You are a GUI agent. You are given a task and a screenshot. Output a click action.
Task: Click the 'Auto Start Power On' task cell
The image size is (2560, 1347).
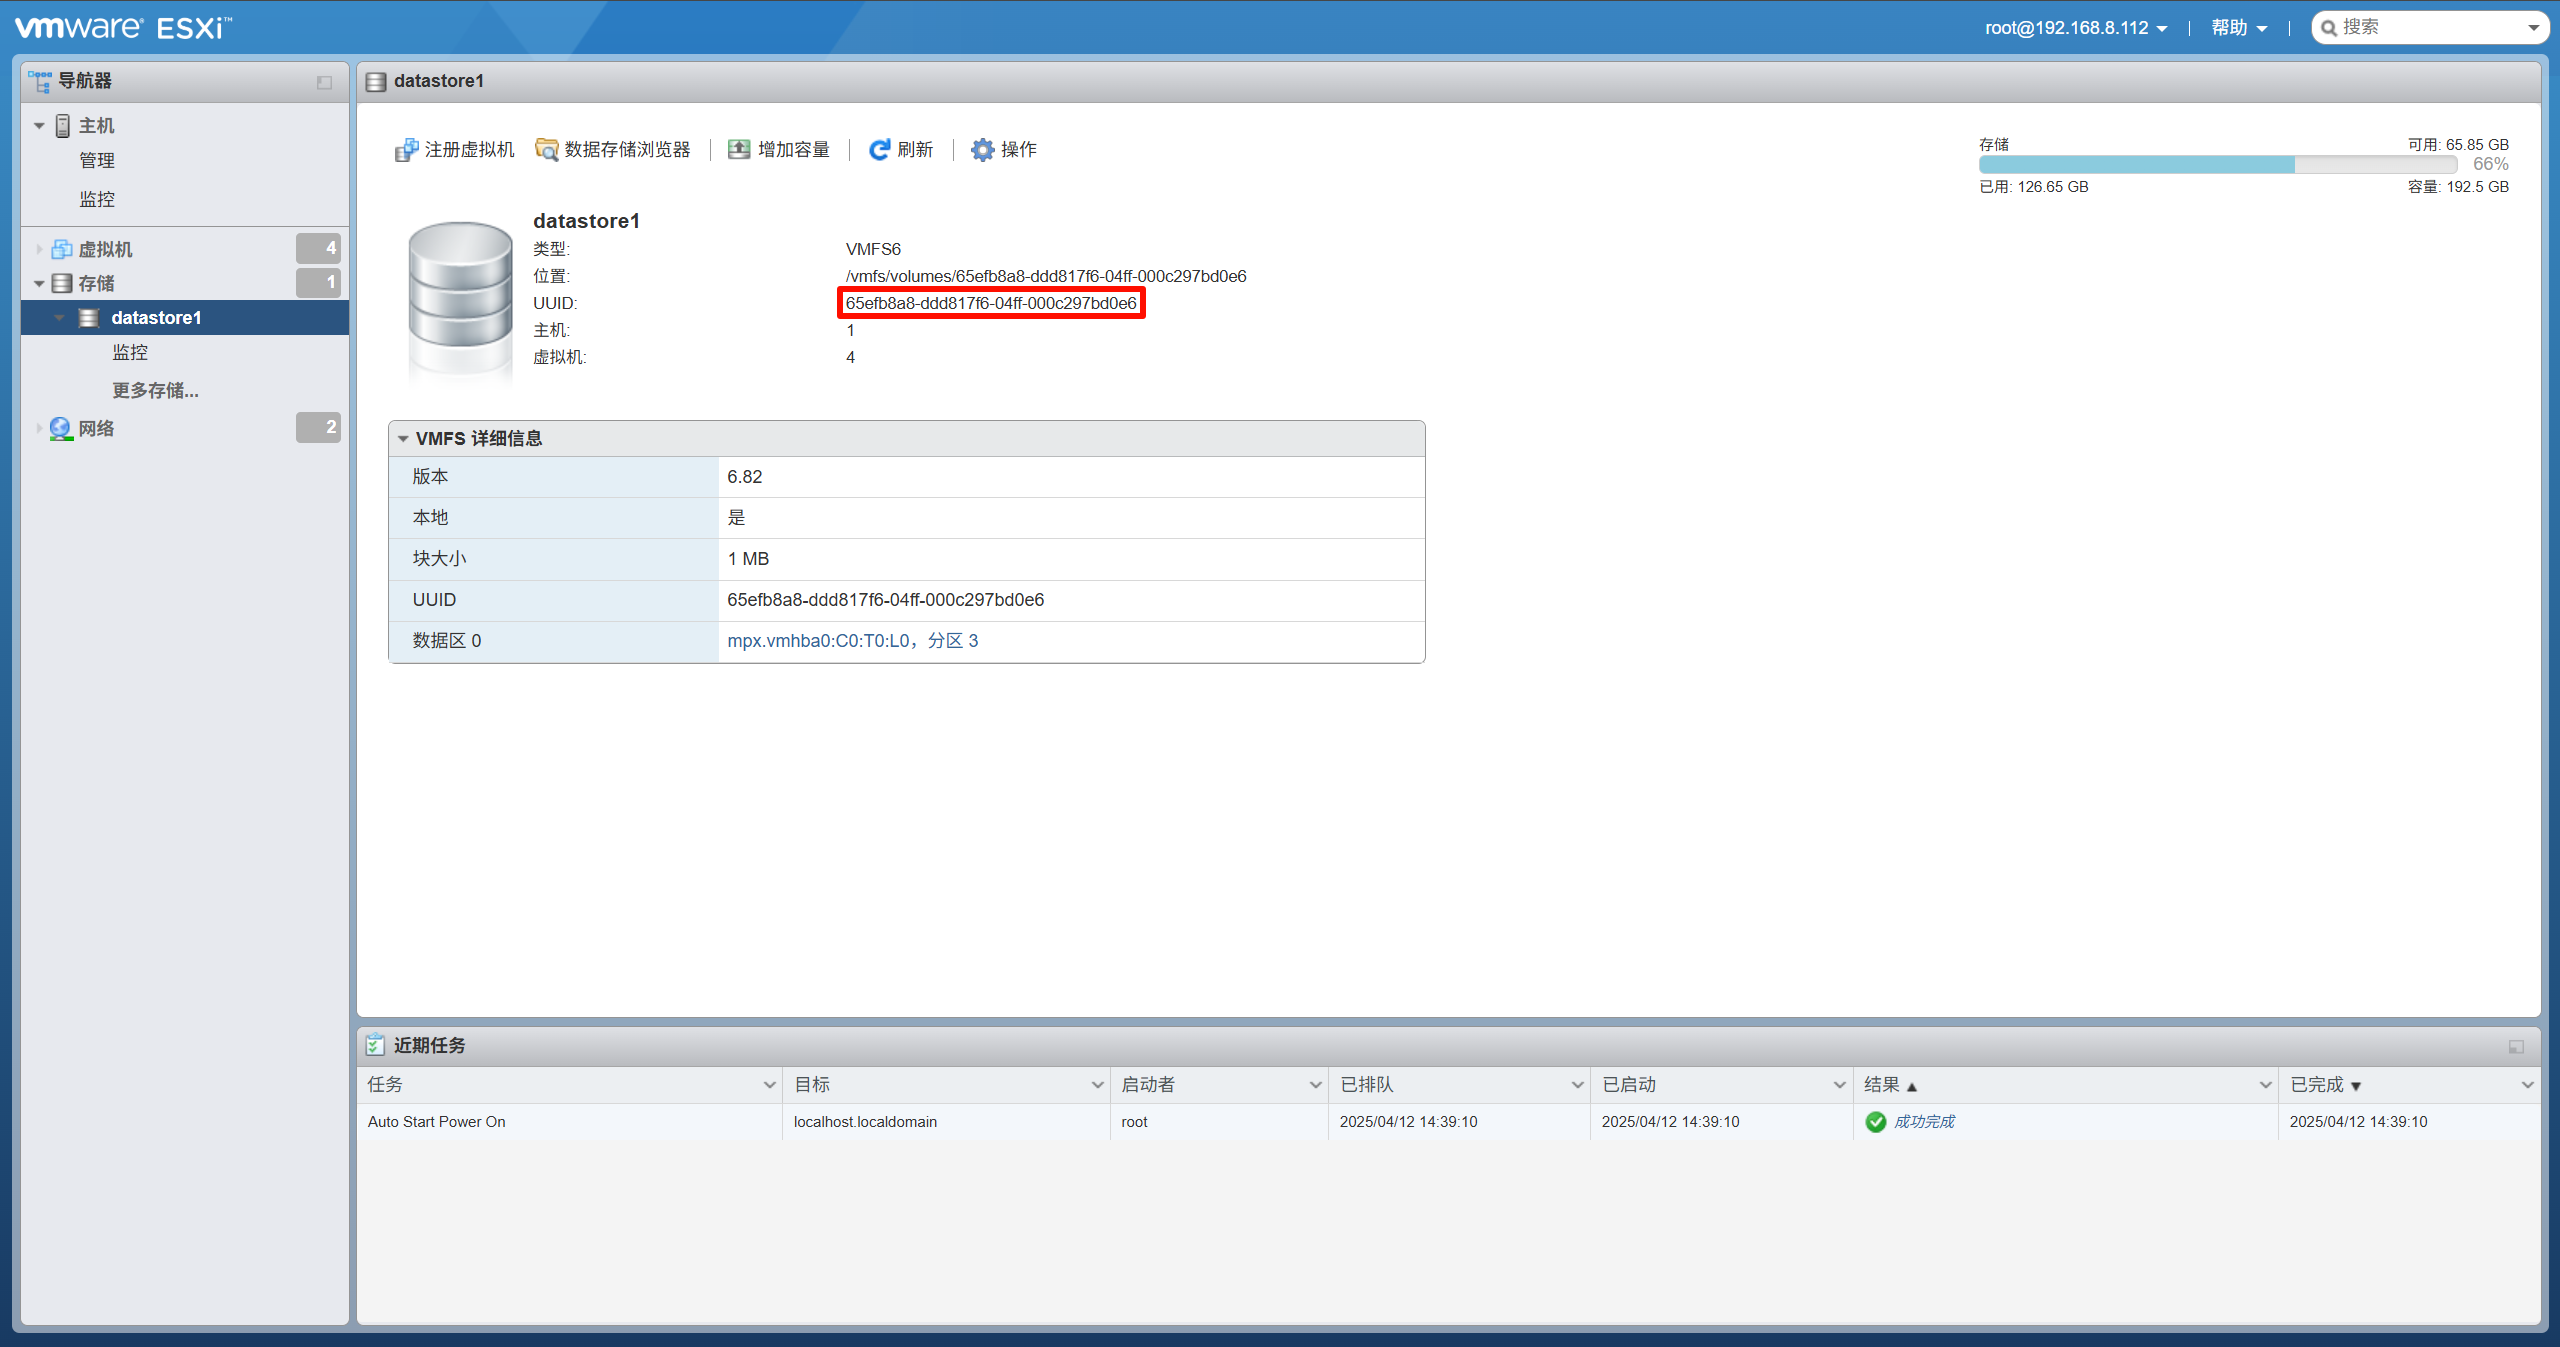[437, 1122]
